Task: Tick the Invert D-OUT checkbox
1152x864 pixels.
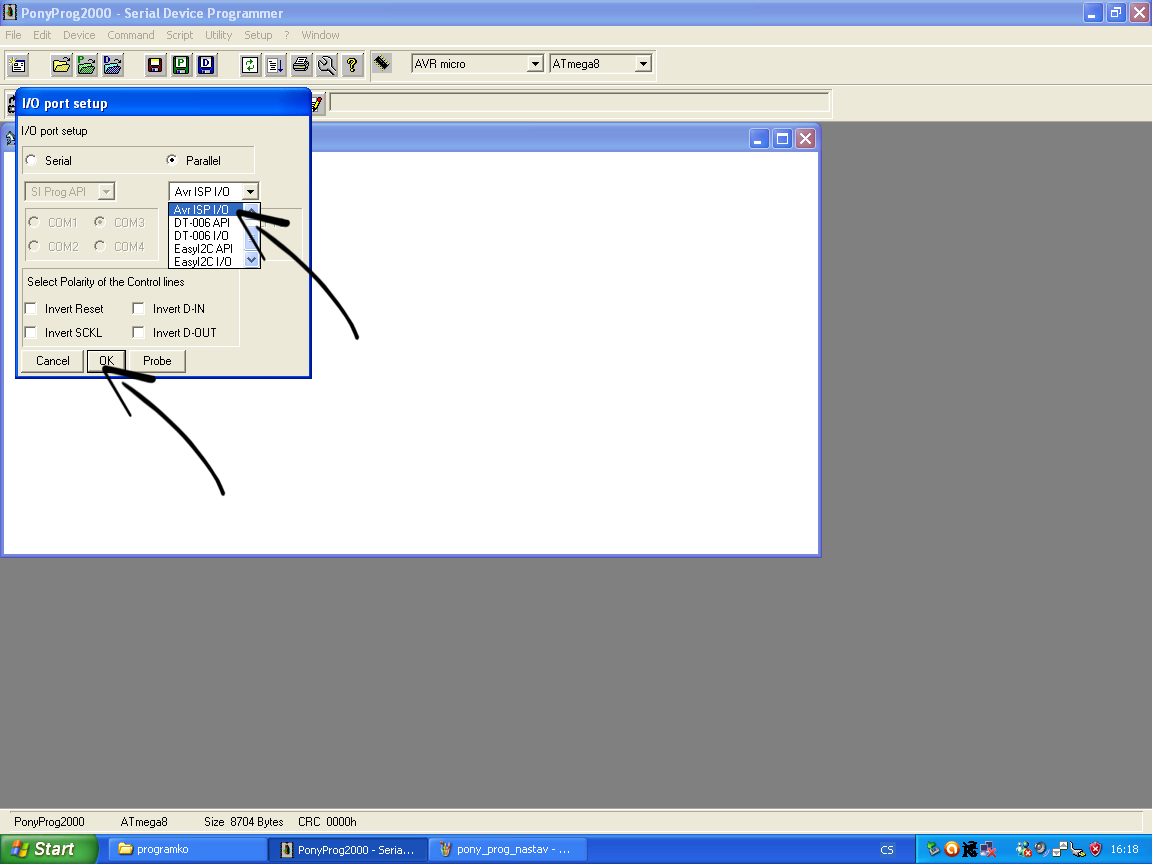Action: click(x=138, y=333)
